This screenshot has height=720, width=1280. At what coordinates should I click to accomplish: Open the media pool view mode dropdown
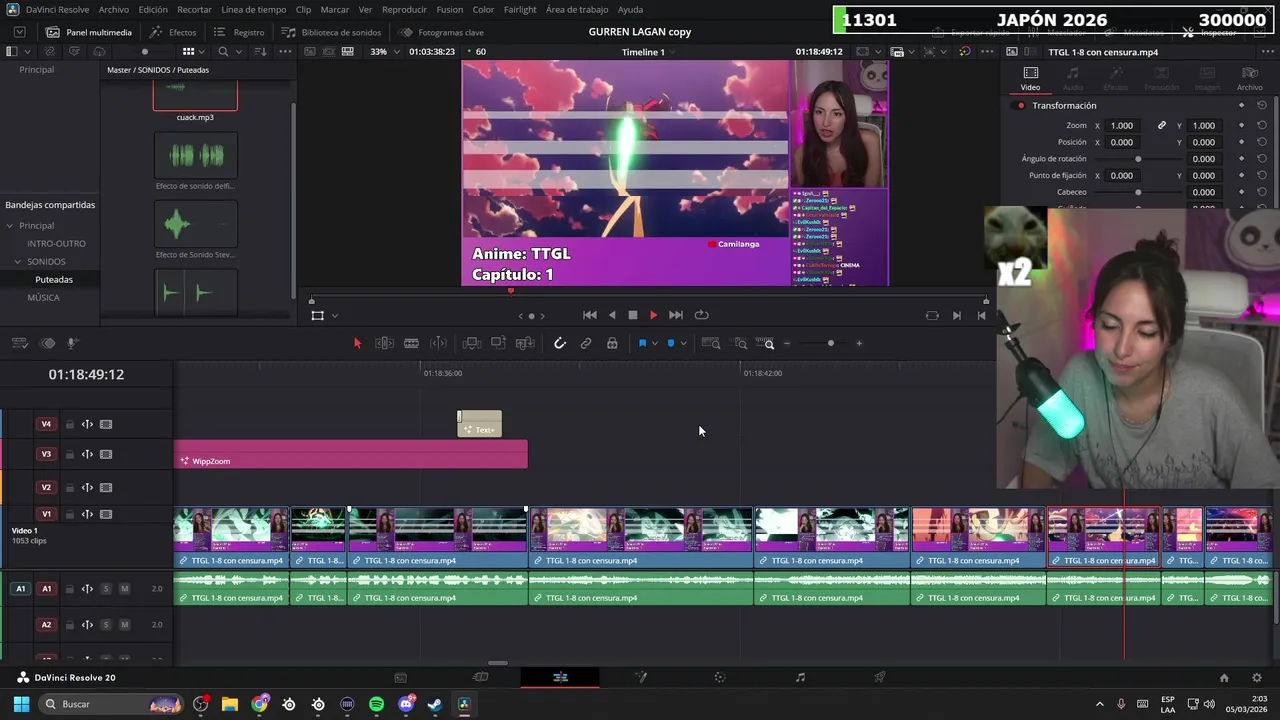point(202,52)
